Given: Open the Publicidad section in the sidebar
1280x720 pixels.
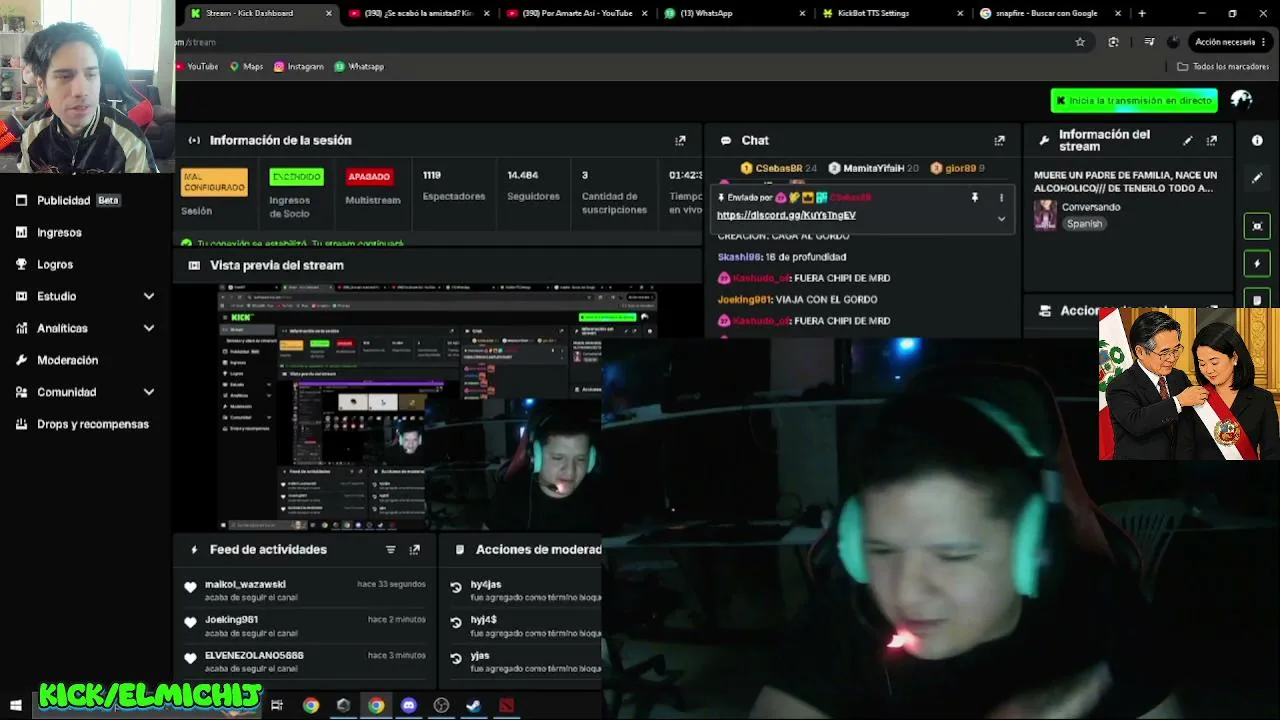Looking at the screenshot, I should (68, 200).
